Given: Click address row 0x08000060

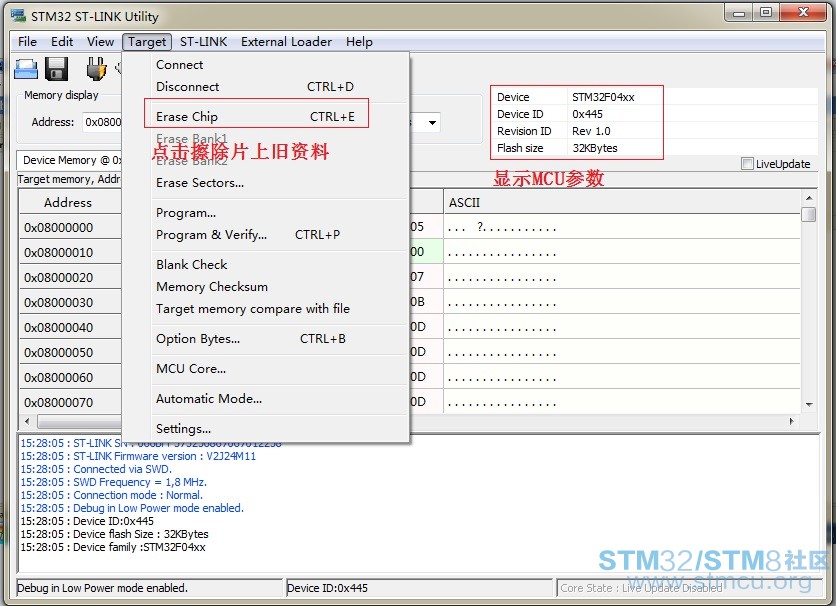Looking at the screenshot, I should [x=70, y=378].
